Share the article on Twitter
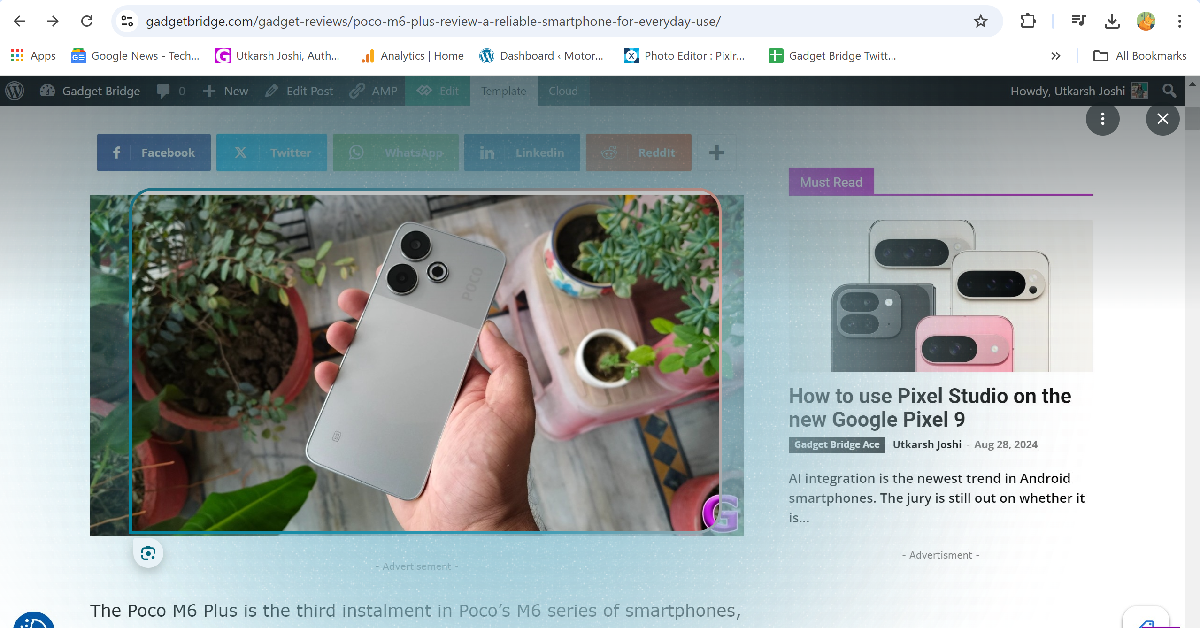 click(272, 153)
